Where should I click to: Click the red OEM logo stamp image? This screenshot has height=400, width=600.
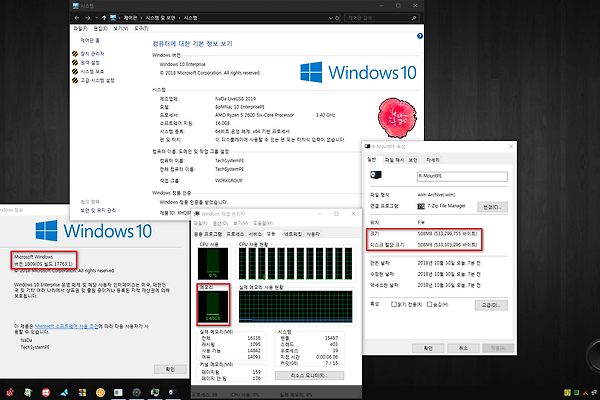[x=397, y=118]
